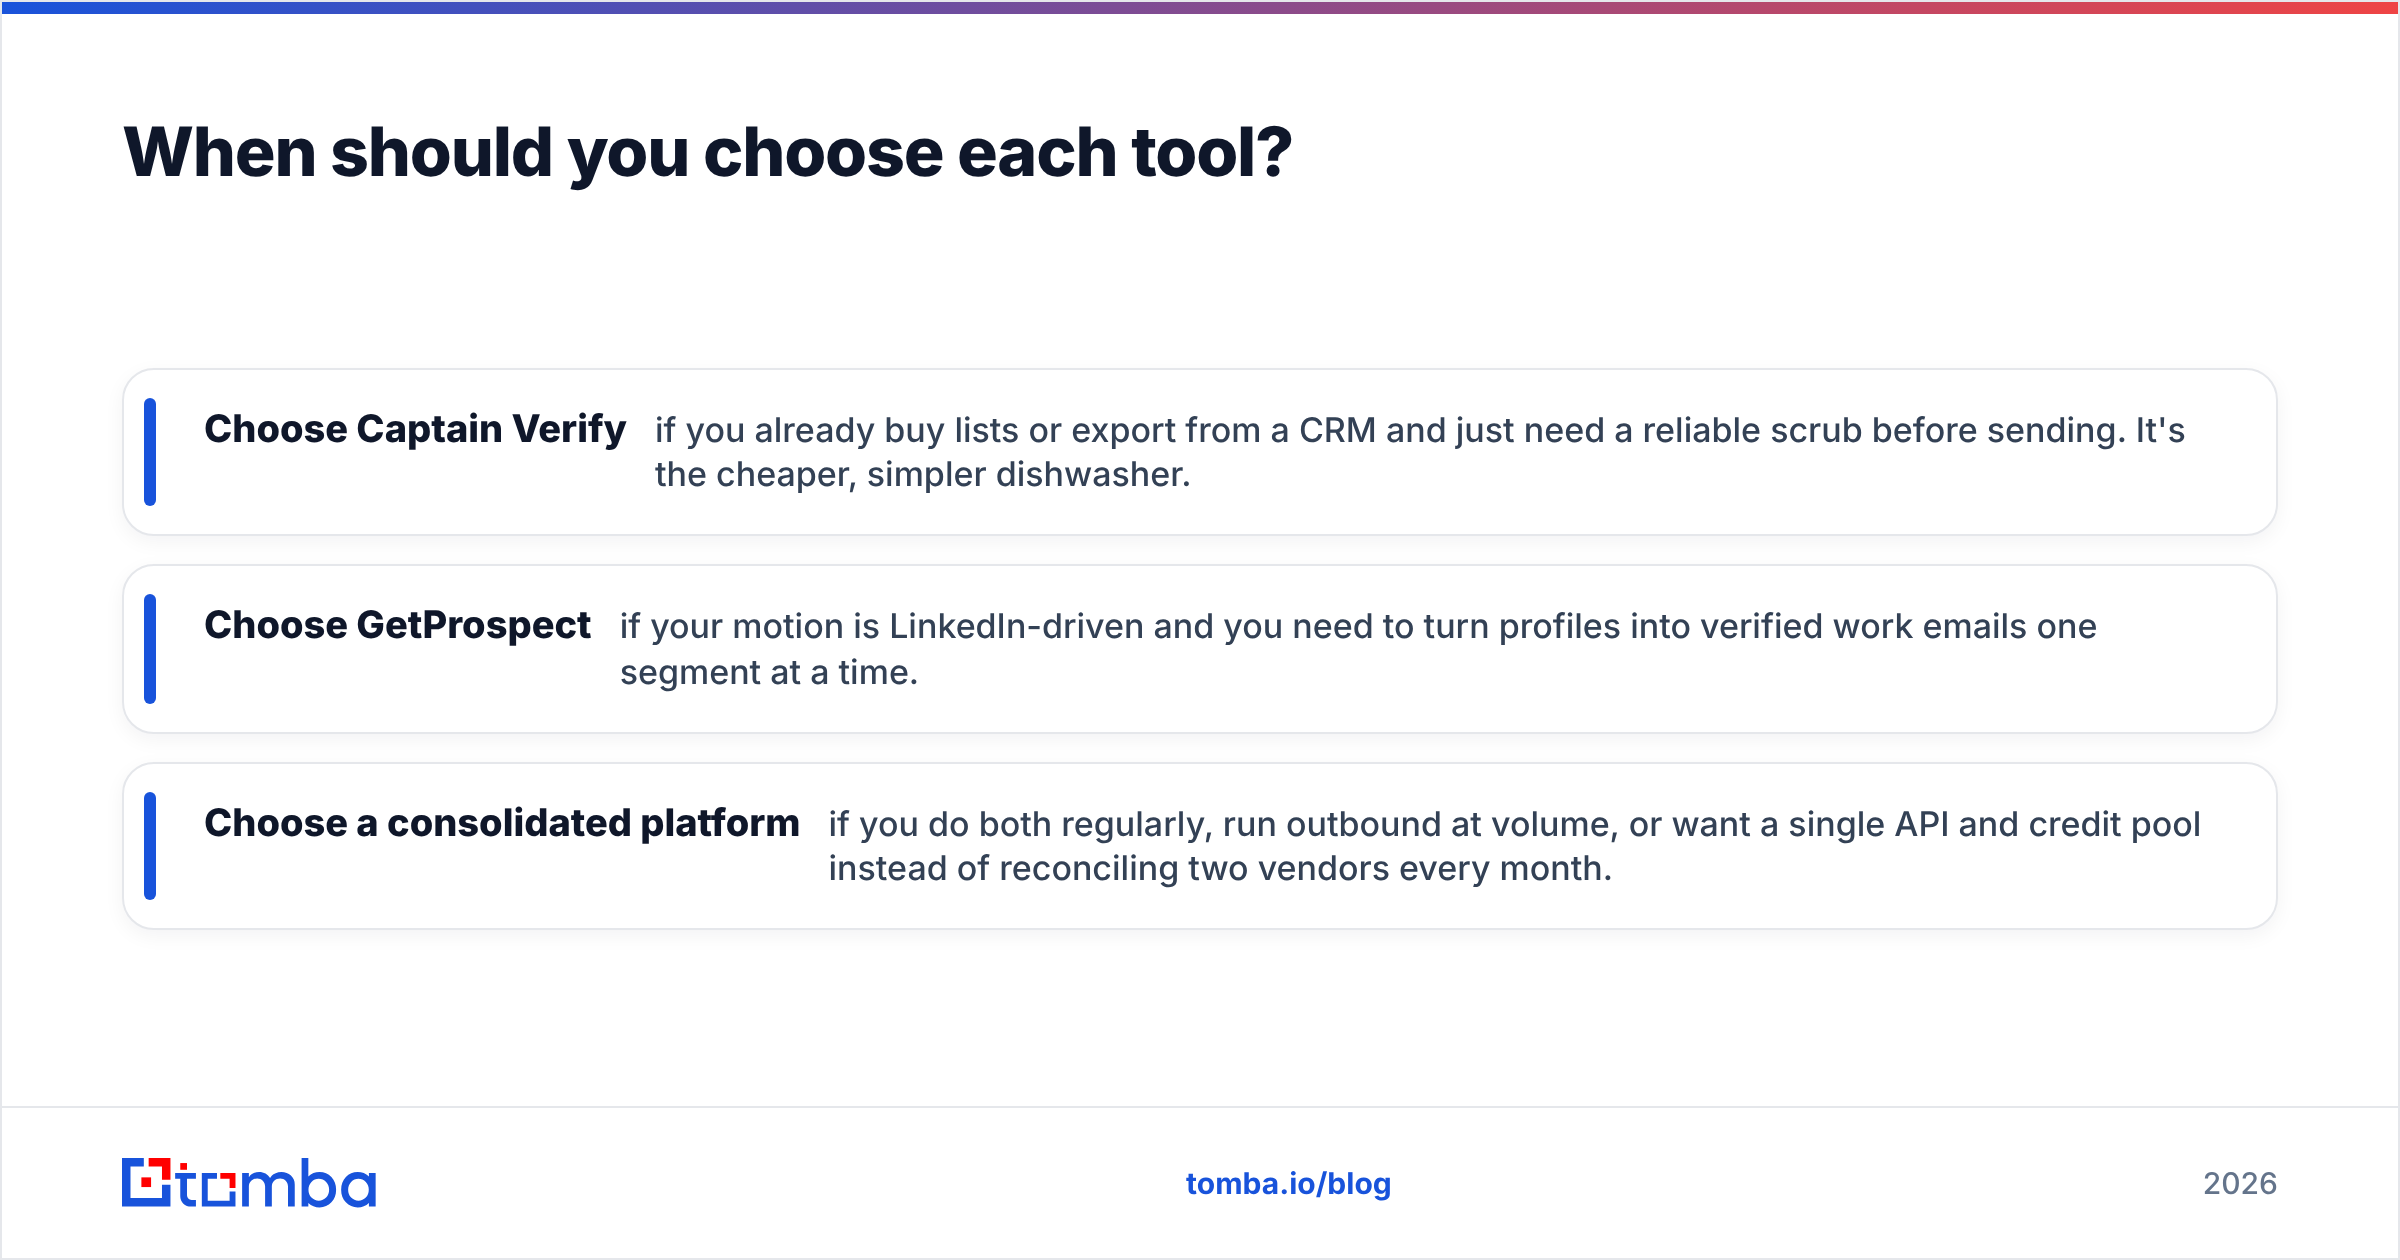Open the tomba.io/blog link
This screenshot has width=2400, height=1260.
(x=1288, y=1184)
